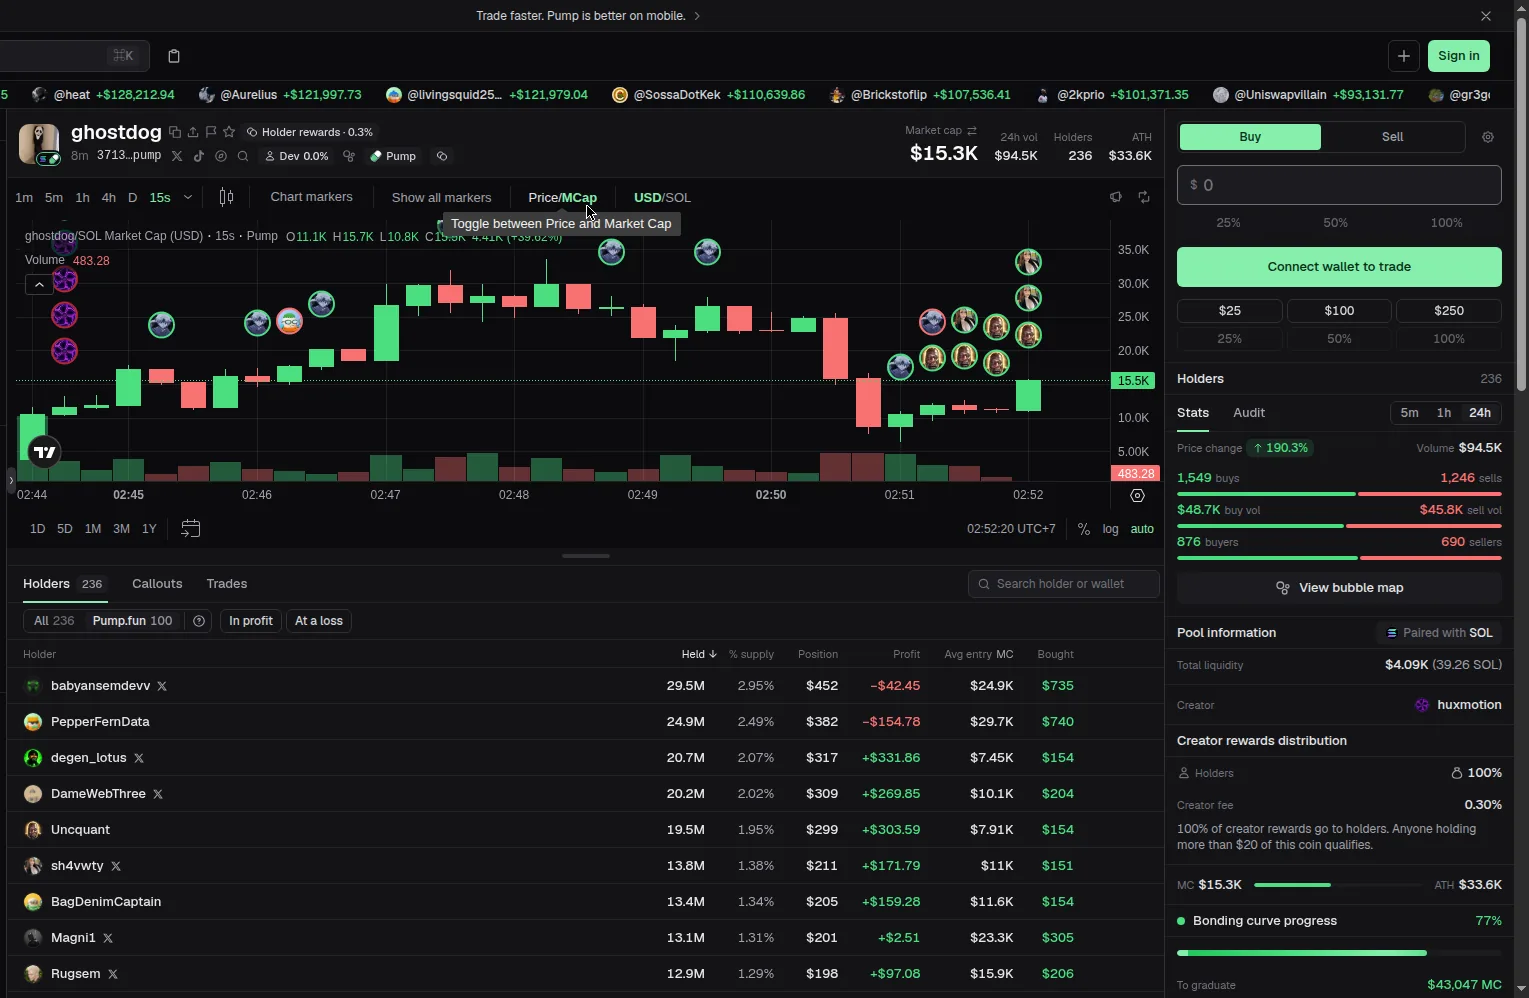Open trade settings gear icon
Screen dimensions: 1529x998
(1488, 137)
